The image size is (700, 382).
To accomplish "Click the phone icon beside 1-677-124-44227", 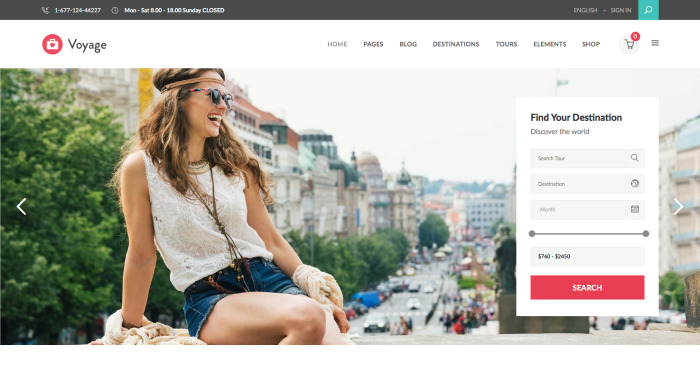I will [x=45, y=10].
